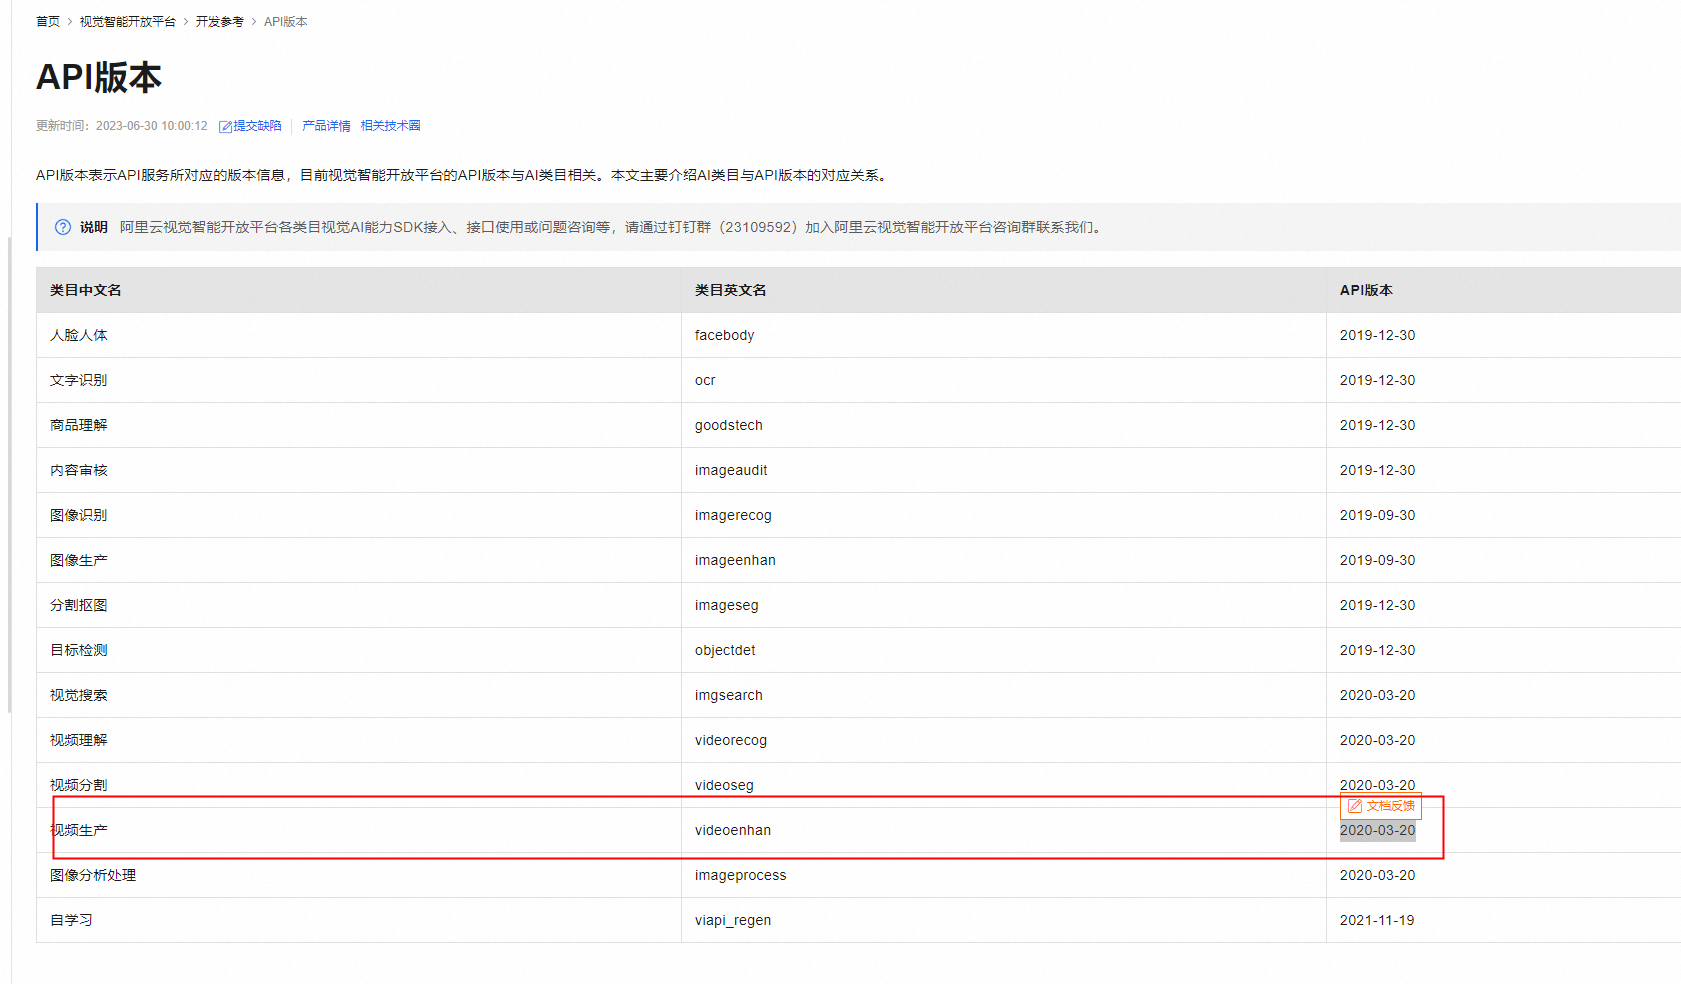Click the videoseg cell

(1004, 785)
